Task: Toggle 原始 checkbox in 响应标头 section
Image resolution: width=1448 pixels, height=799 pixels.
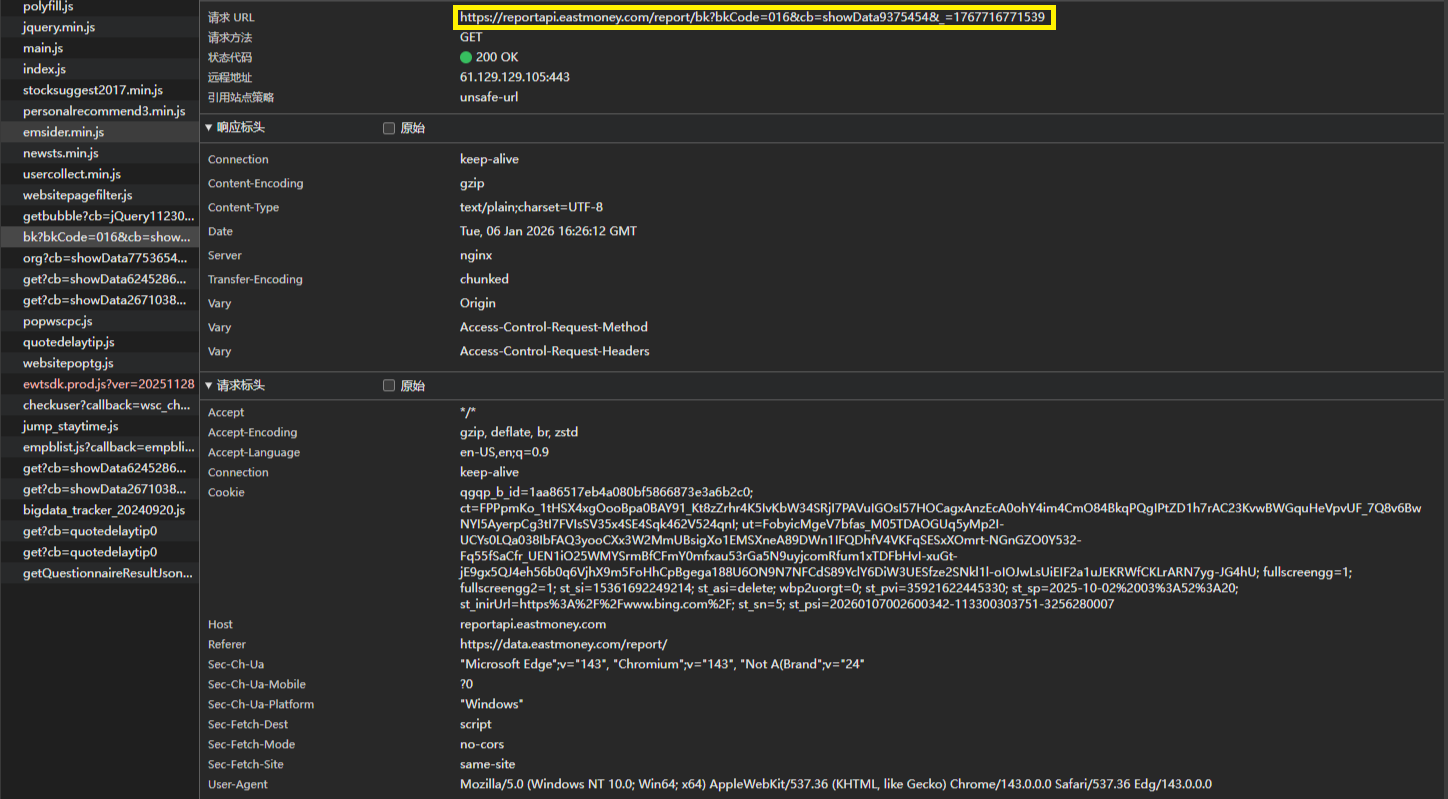Action: click(389, 128)
